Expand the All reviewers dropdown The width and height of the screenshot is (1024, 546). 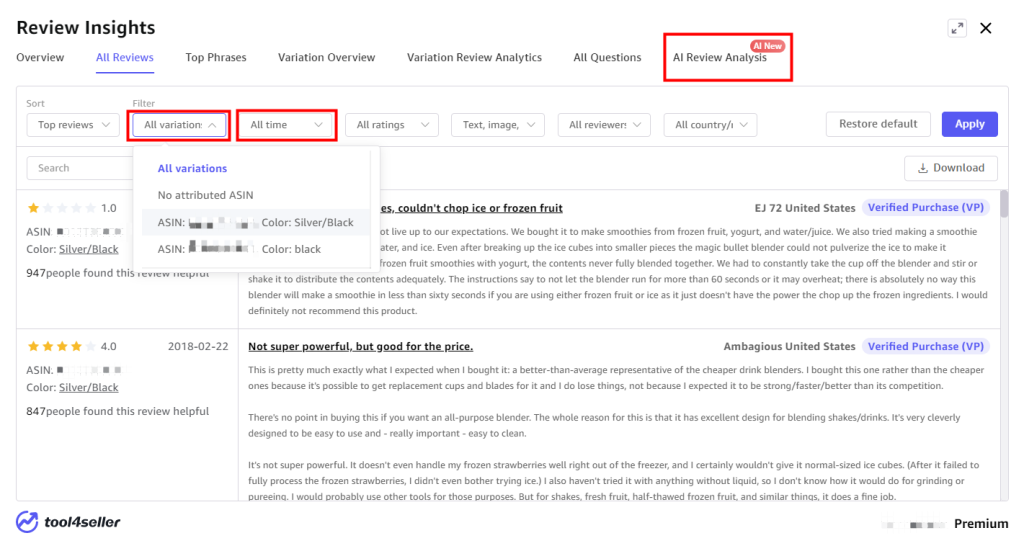point(604,125)
